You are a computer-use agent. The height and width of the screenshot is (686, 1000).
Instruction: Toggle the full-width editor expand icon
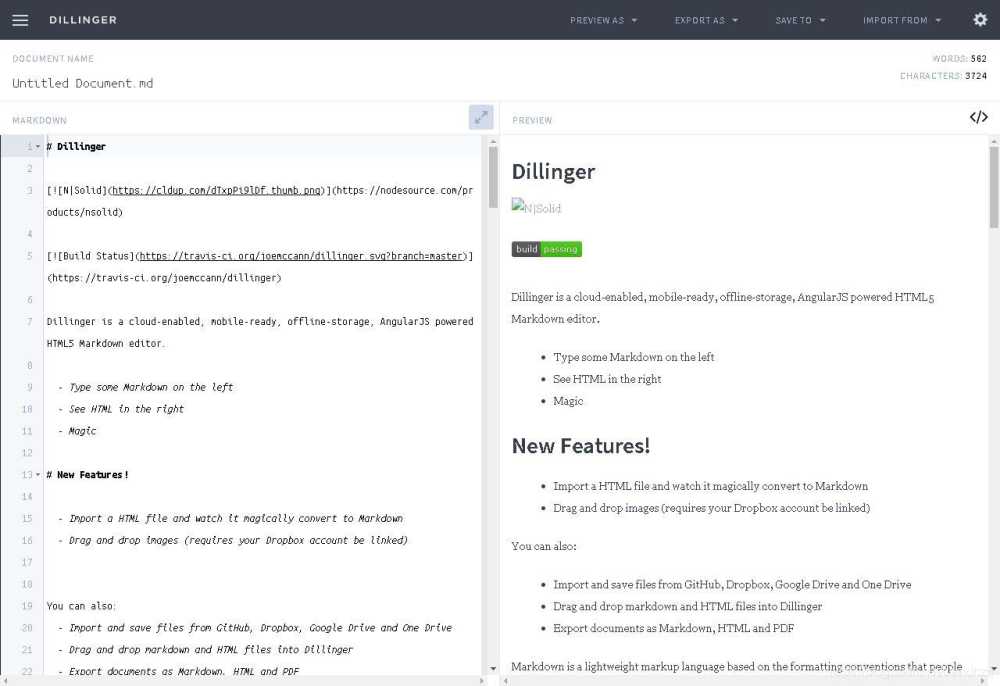481,117
